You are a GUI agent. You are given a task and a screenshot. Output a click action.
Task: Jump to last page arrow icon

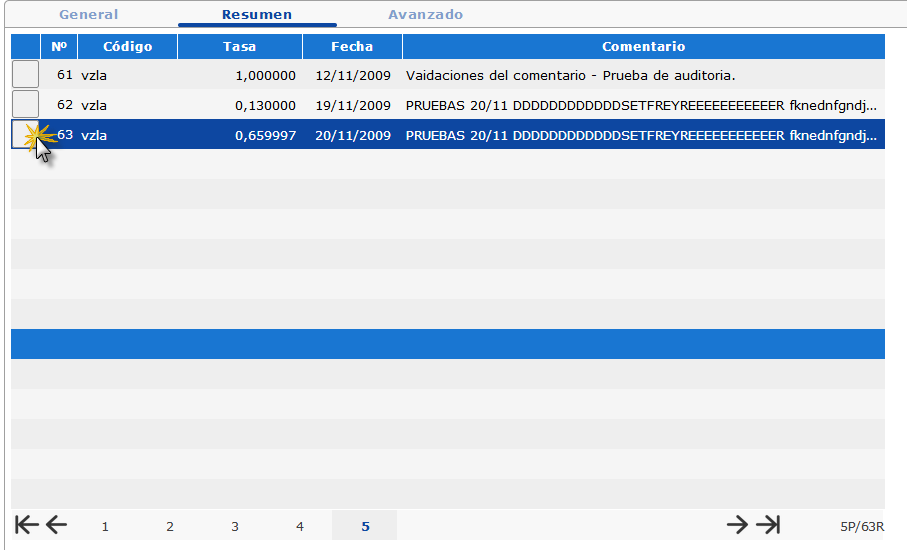click(768, 525)
